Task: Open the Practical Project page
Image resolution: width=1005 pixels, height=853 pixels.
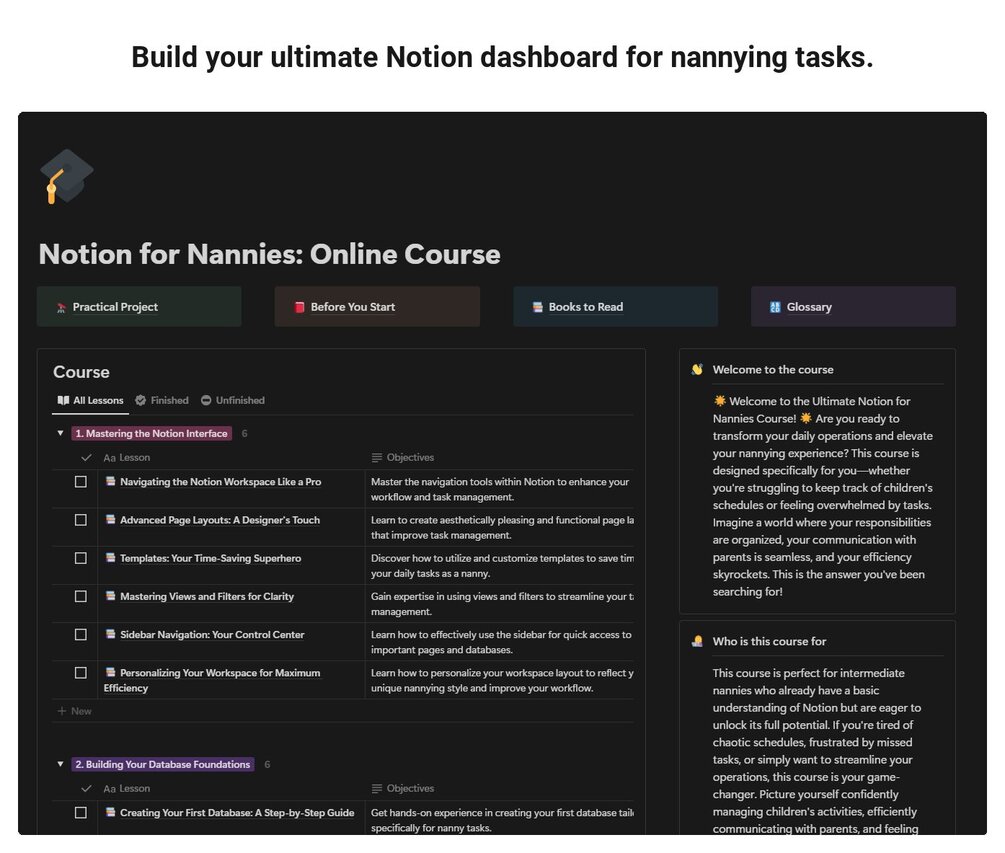Action: click(x=139, y=307)
